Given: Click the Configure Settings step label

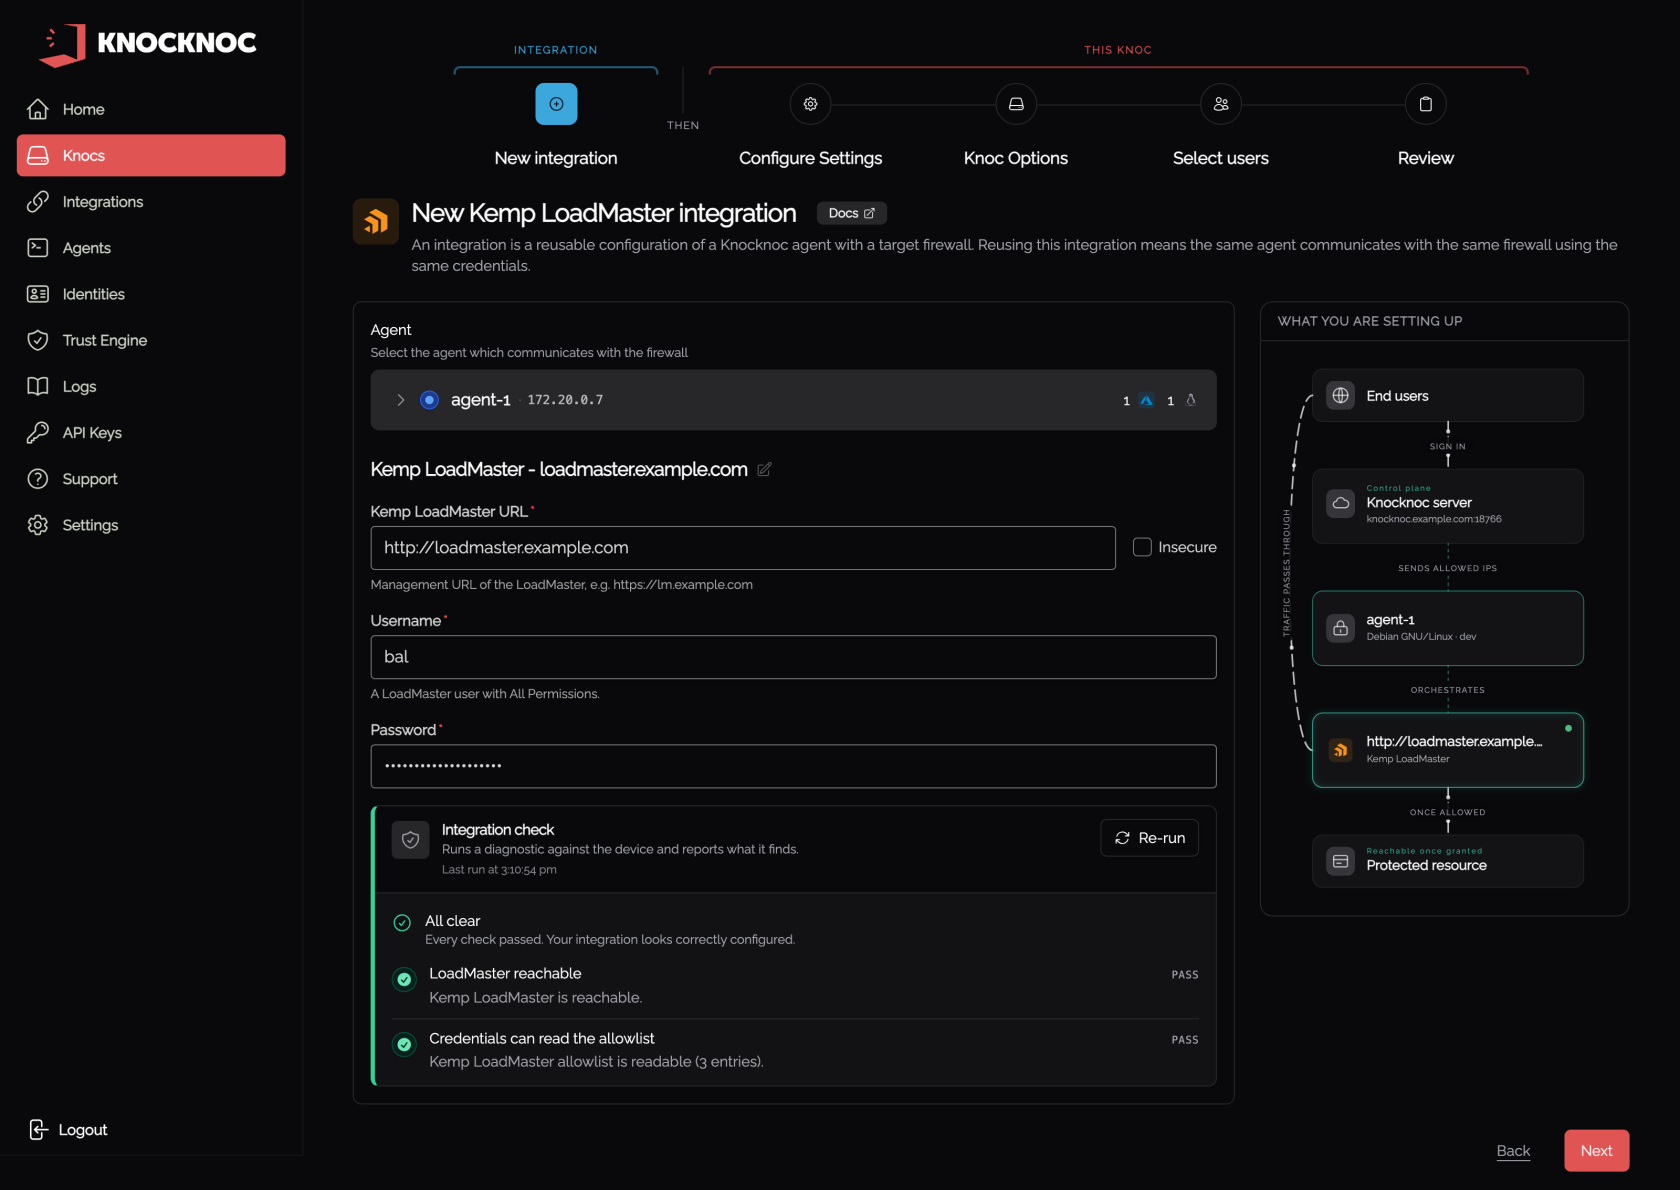Looking at the screenshot, I should (x=810, y=158).
